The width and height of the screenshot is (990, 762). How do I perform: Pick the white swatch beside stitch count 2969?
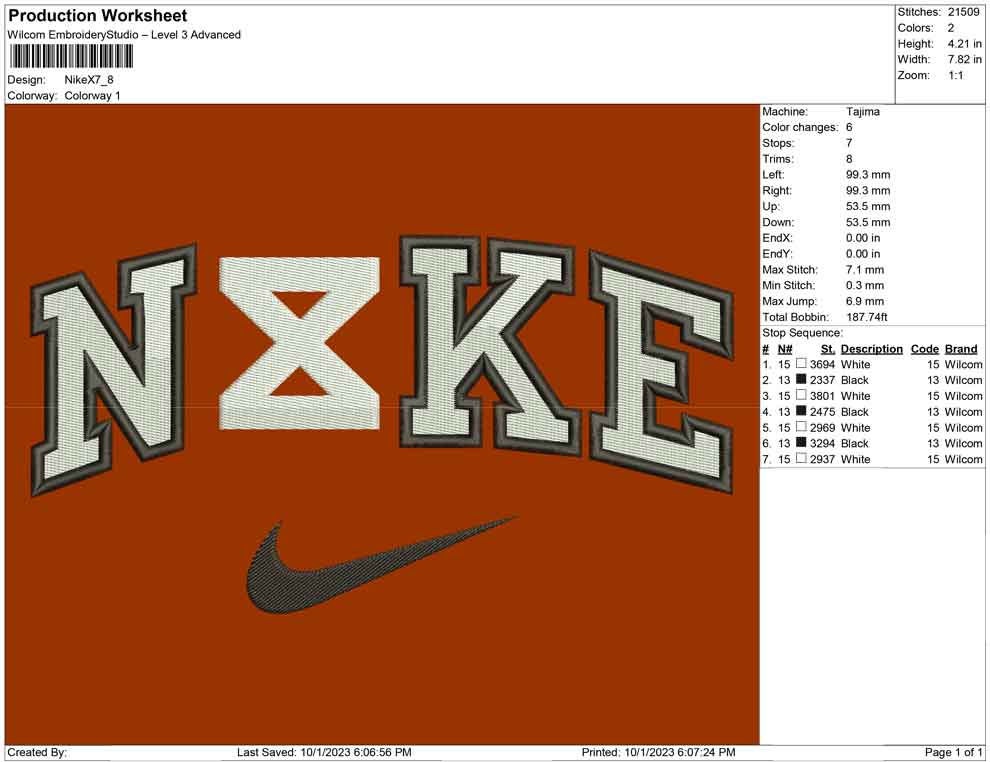[801, 427]
